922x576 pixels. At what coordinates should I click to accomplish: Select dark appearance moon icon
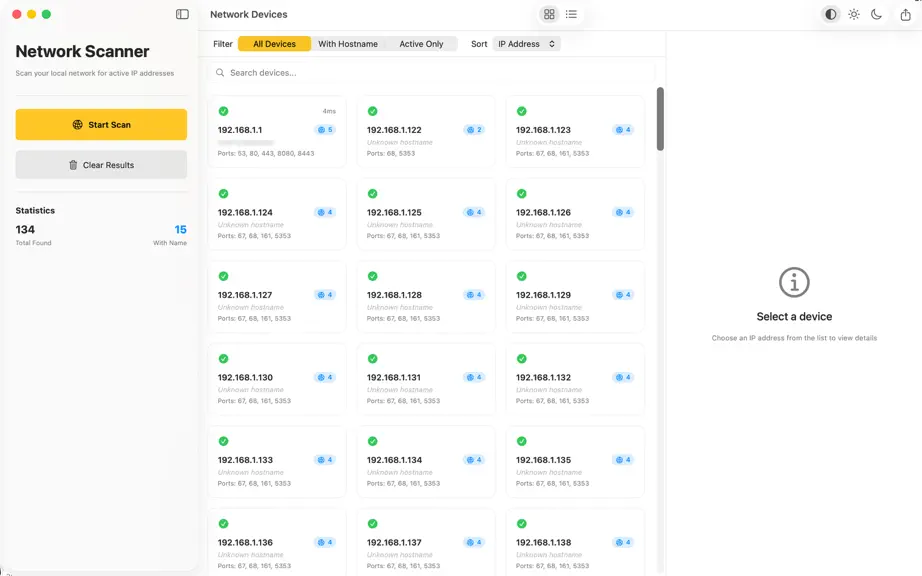coord(876,14)
